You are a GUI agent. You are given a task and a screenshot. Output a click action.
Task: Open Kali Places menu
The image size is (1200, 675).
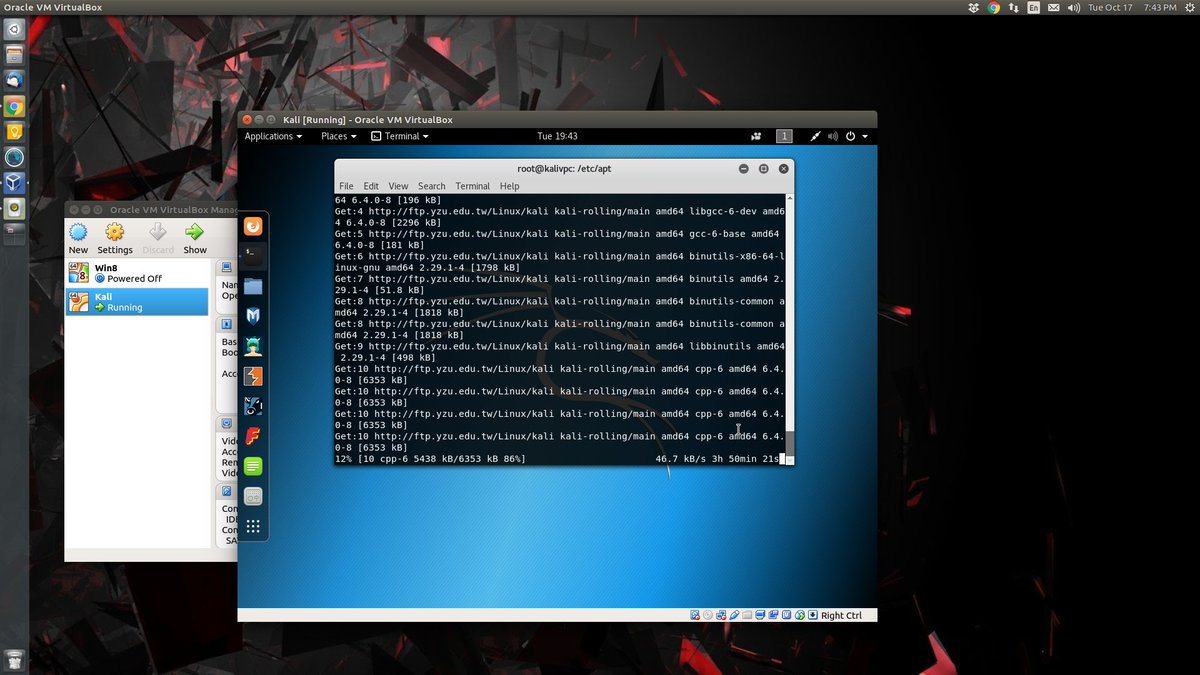pos(339,136)
